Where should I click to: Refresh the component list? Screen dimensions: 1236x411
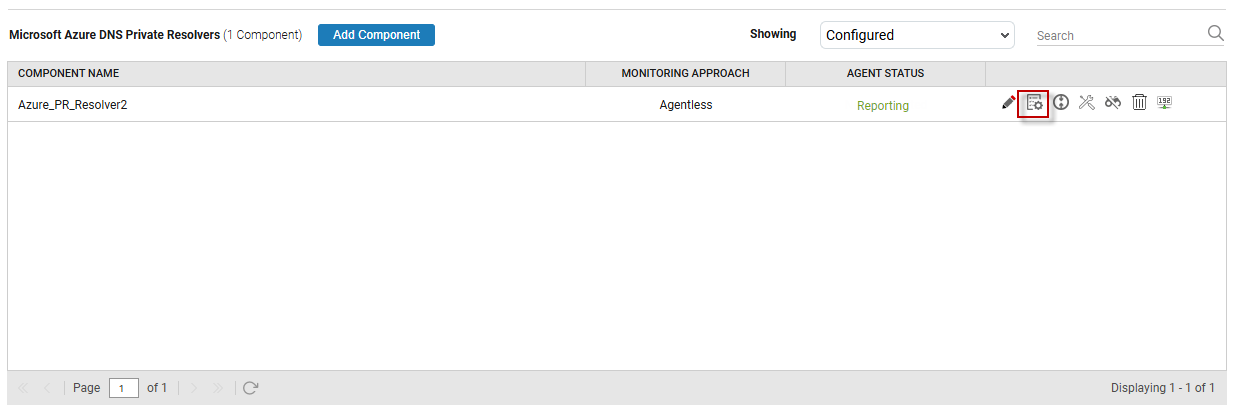(x=251, y=388)
